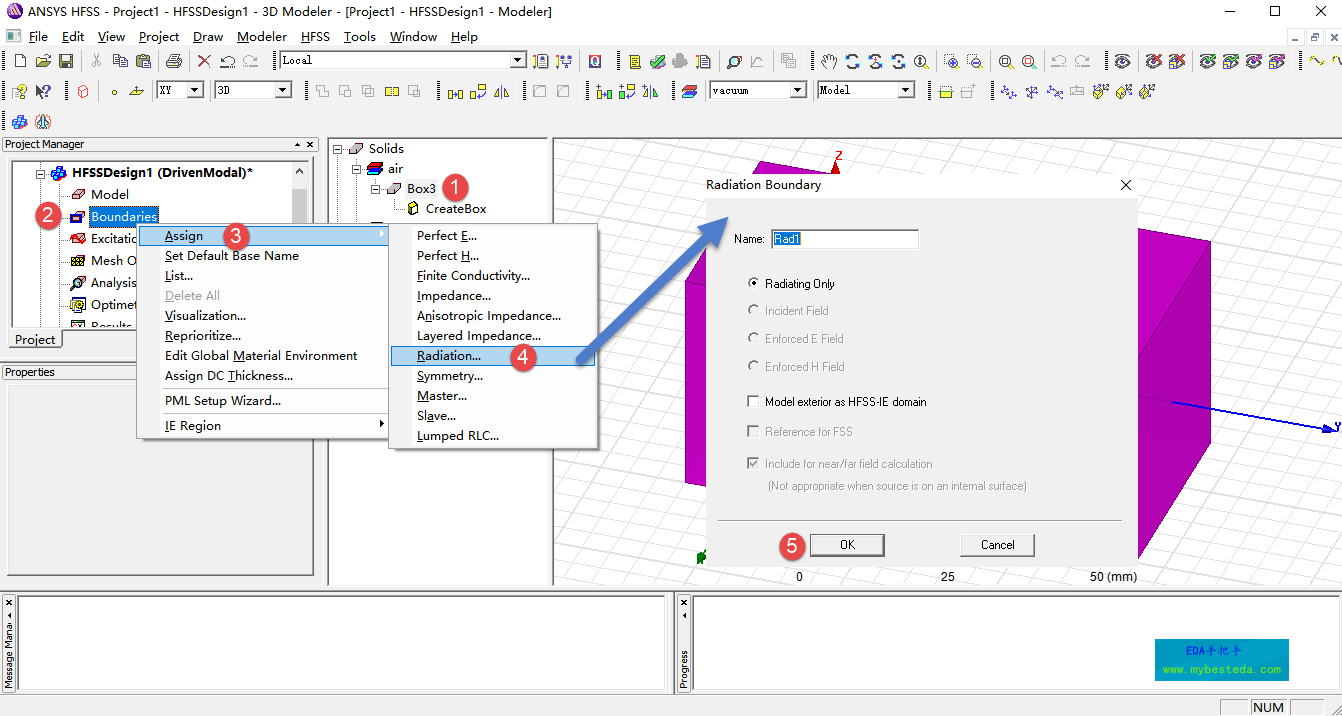Open the Modeler menu in menu bar

(x=262, y=37)
